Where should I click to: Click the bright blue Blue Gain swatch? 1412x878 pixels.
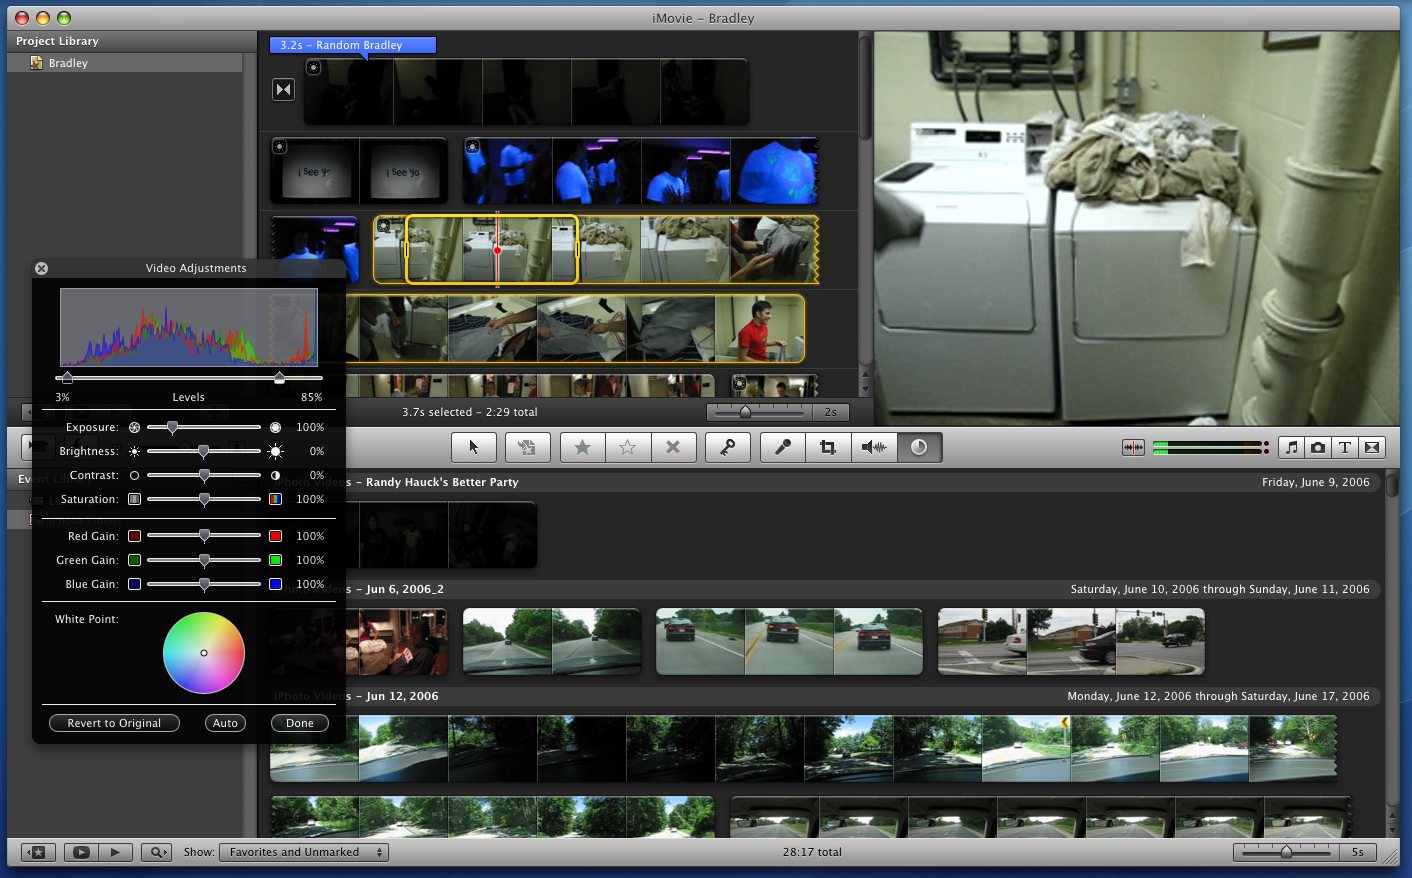pyautogui.click(x=275, y=584)
